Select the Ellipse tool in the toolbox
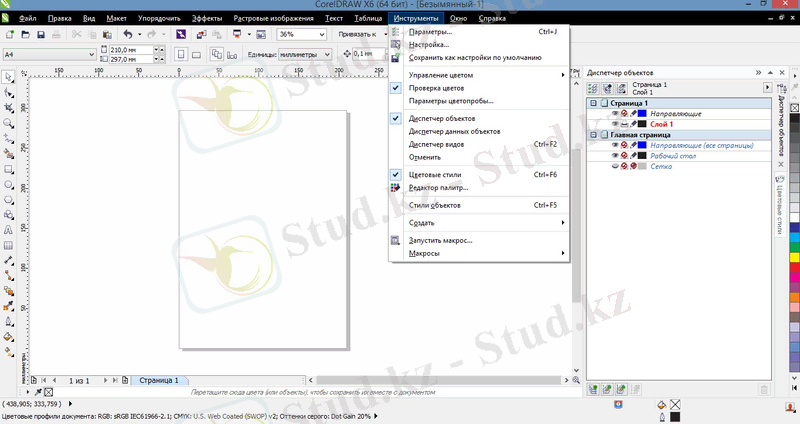 pyautogui.click(x=9, y=185)
